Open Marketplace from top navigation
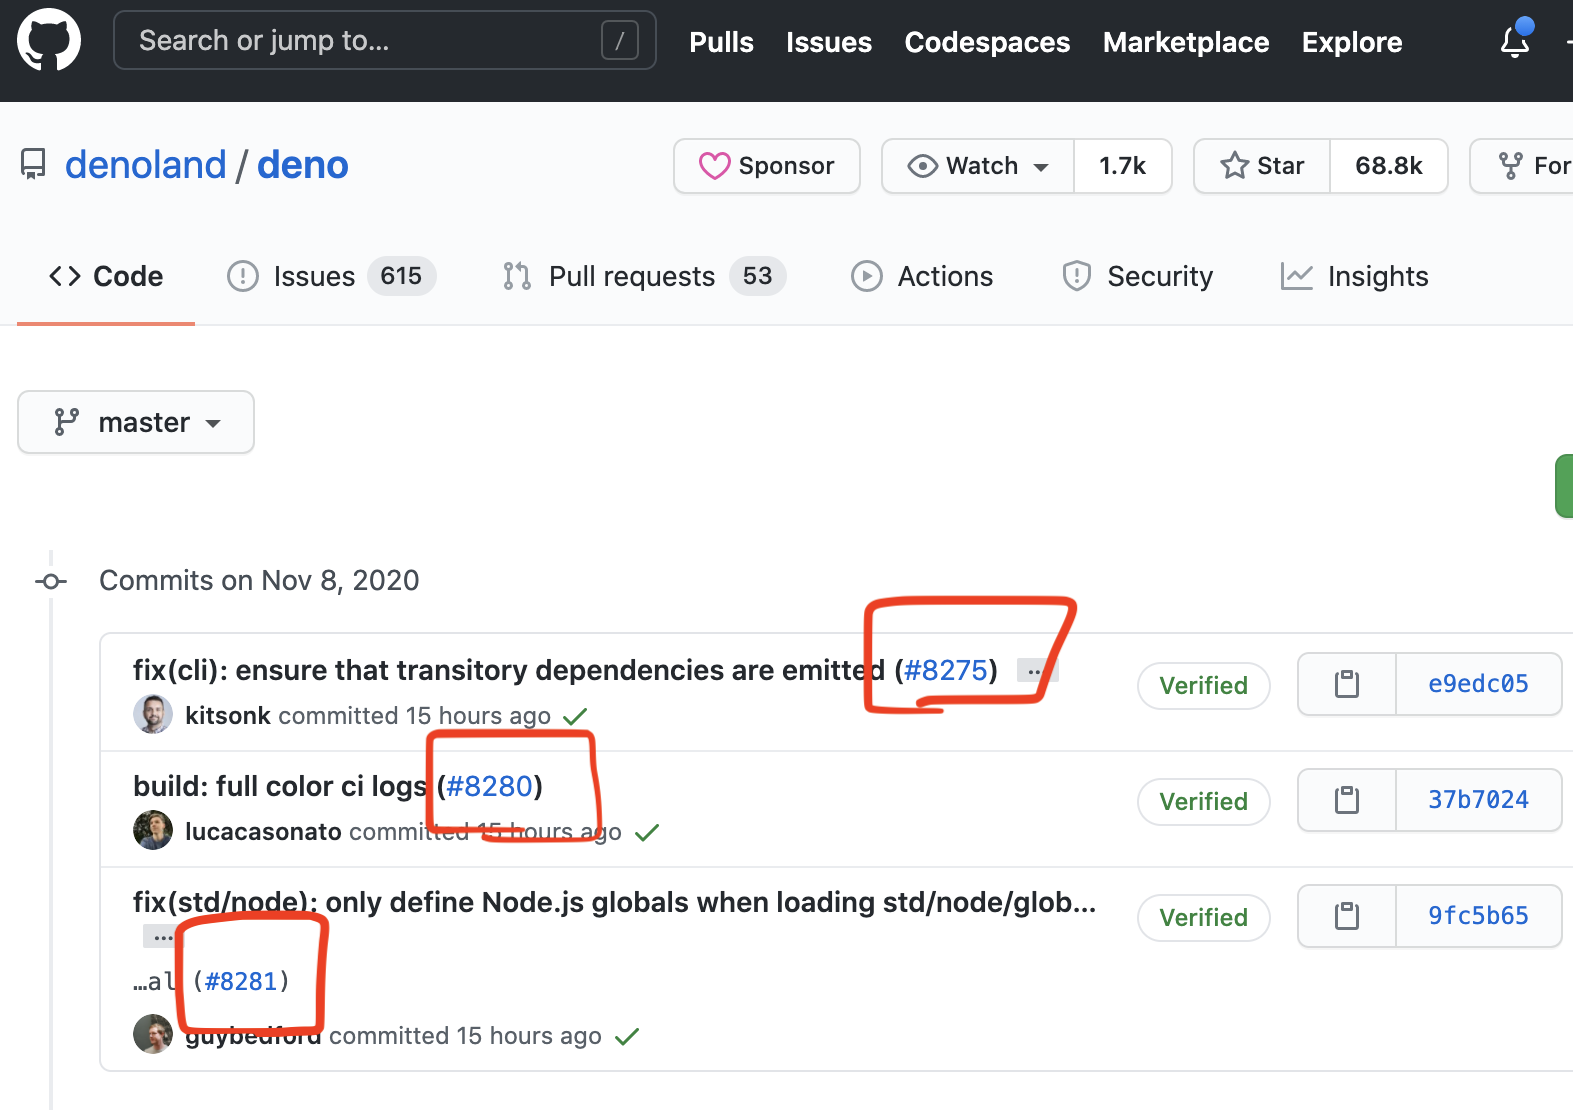The image size is (1573, 1110). [x=1186, y=42]
